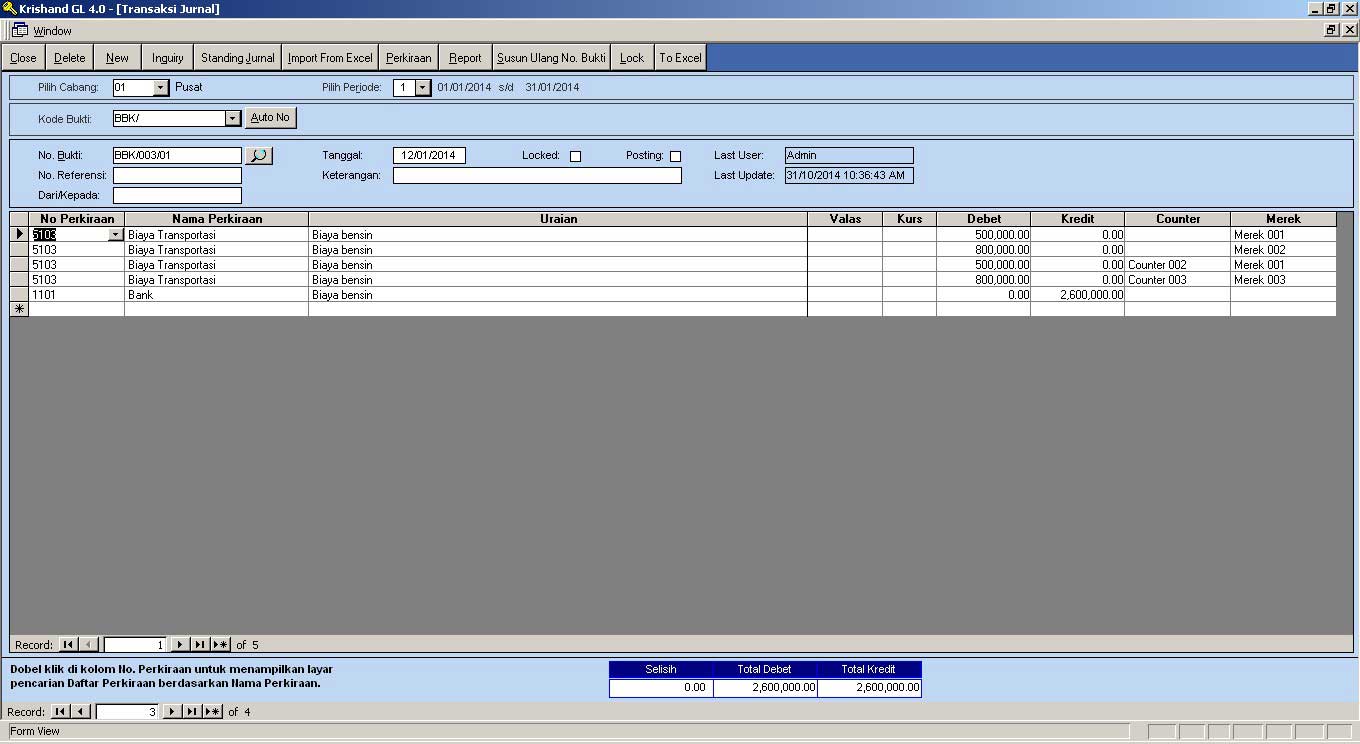Click the Close toolbar button
This screenshot has width=1360, height=744.
(x=23, y=58)
